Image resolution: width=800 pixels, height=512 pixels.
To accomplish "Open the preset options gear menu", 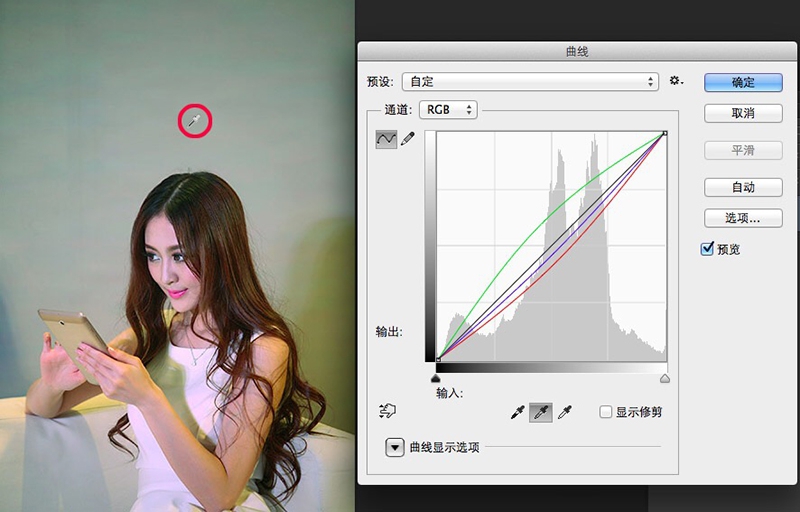I will [677, 81].
